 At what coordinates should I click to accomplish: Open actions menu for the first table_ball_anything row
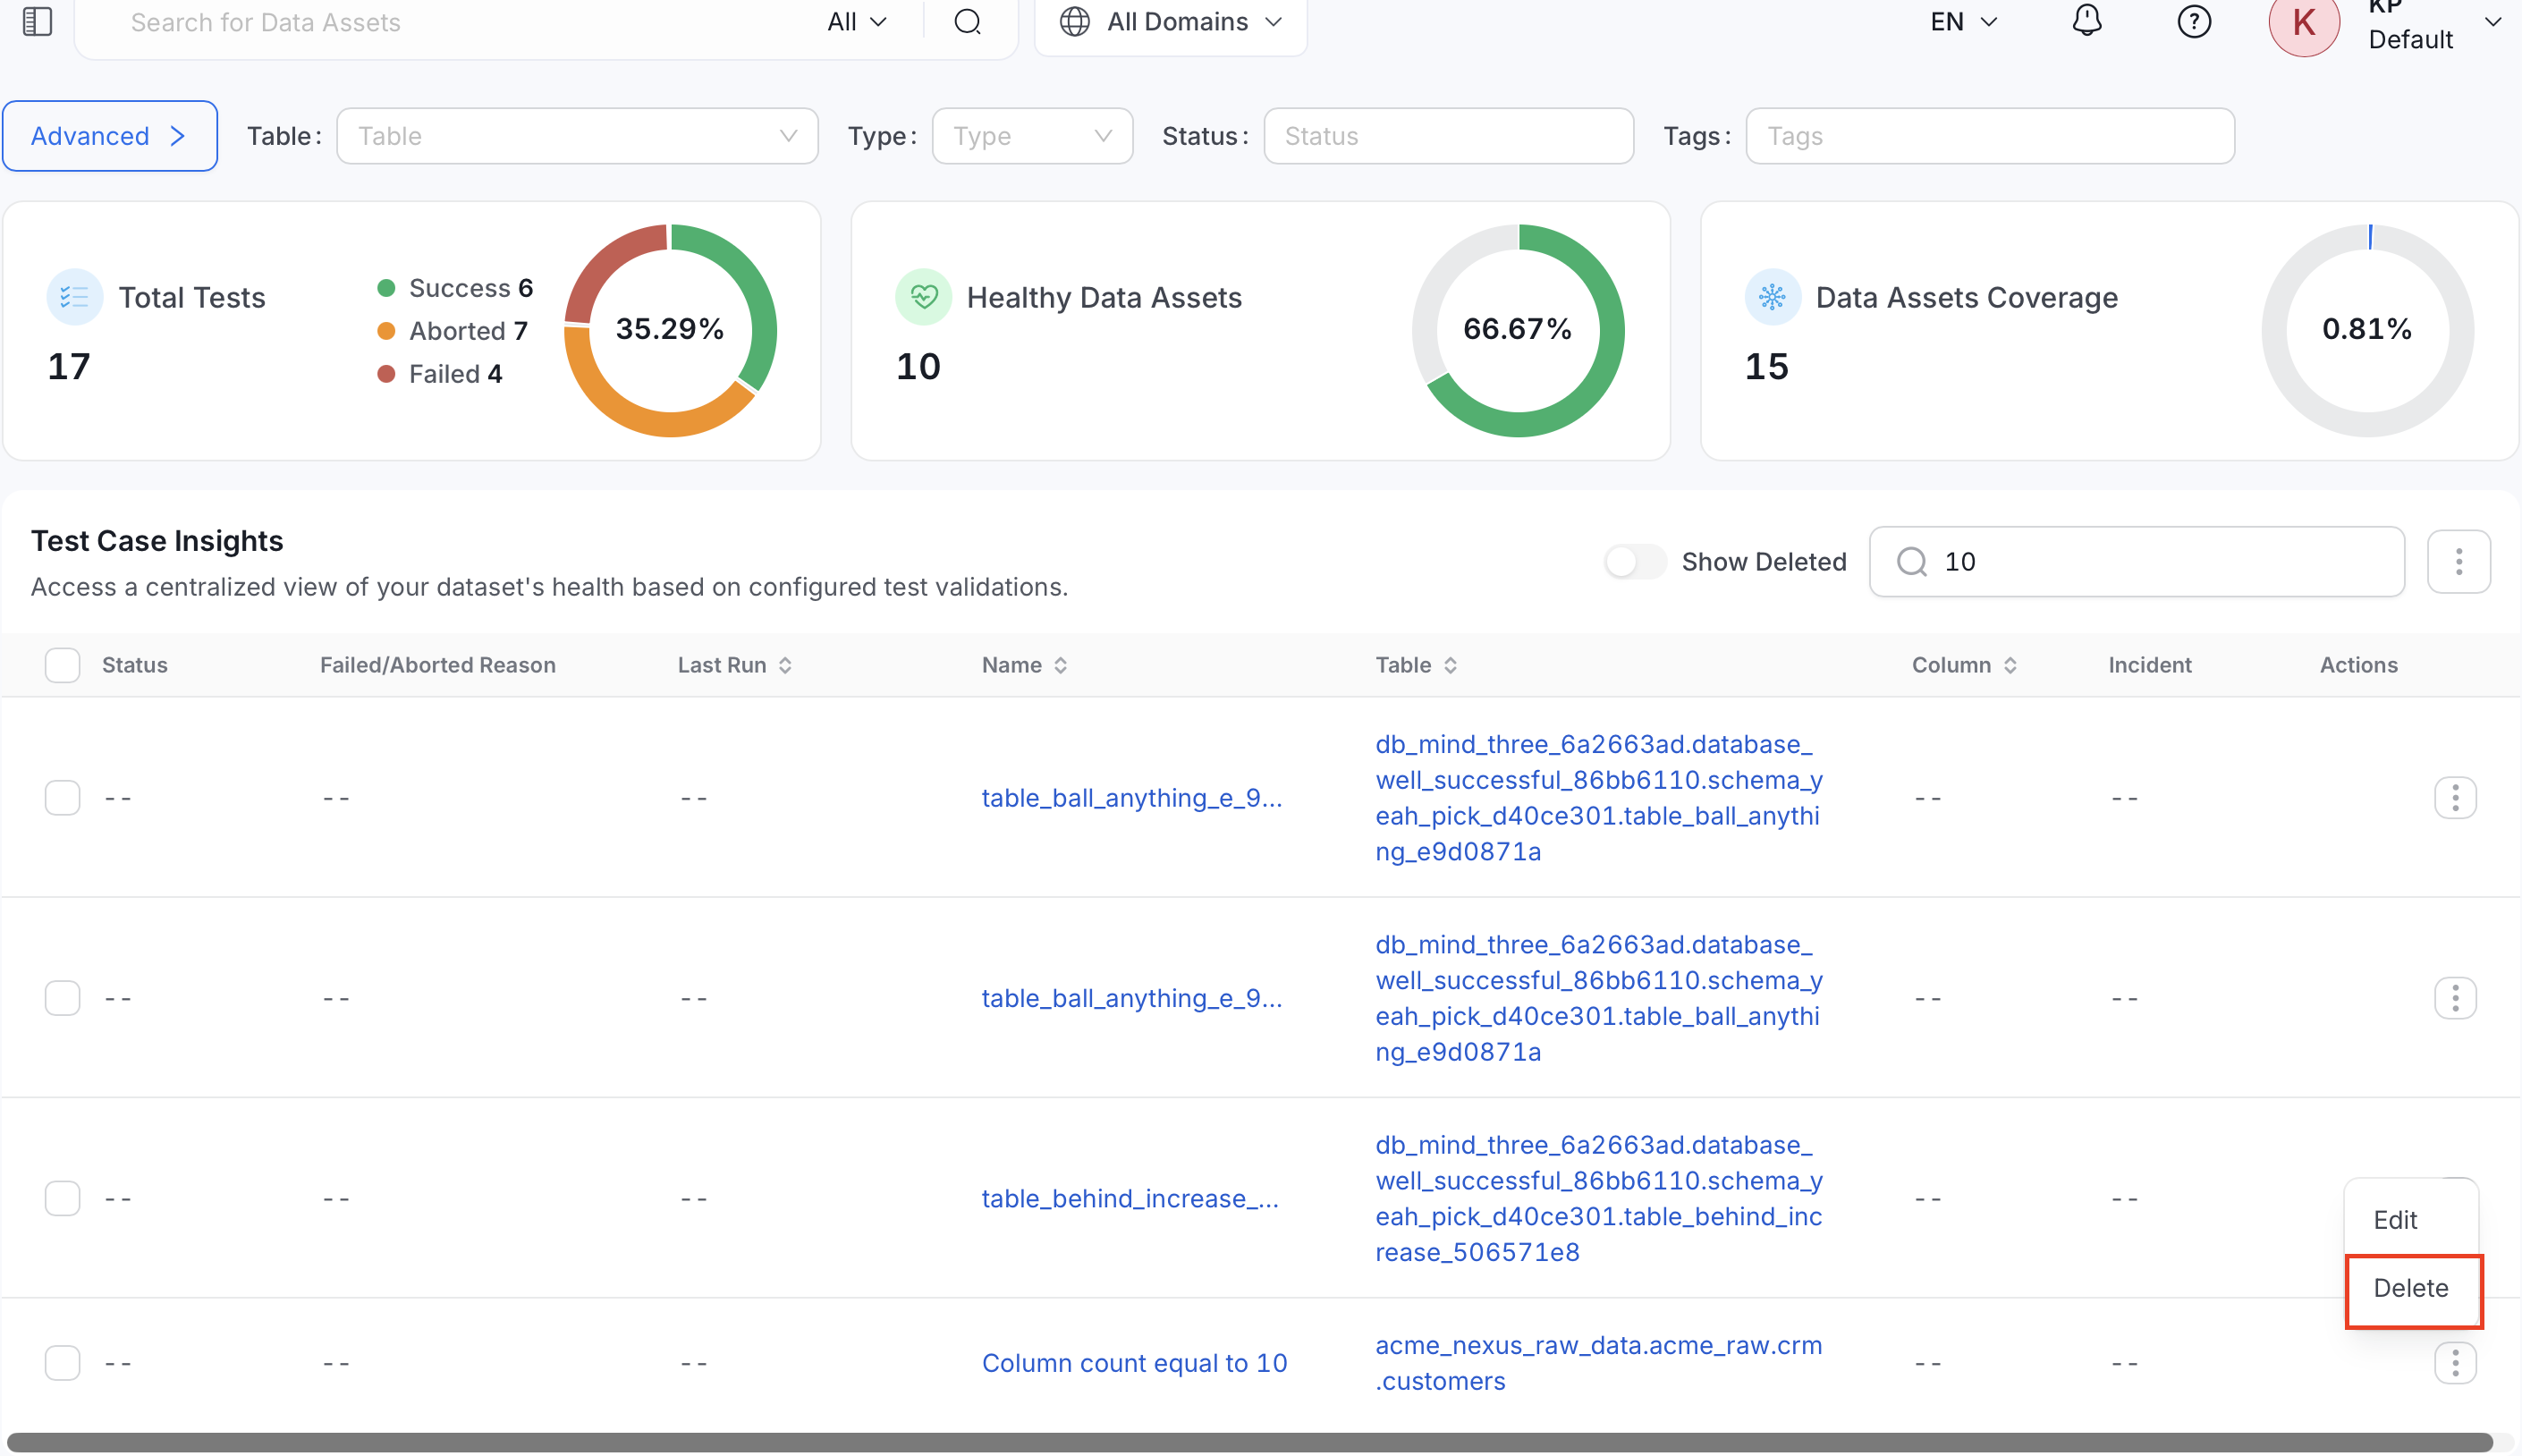click(x=2455, y=797)
